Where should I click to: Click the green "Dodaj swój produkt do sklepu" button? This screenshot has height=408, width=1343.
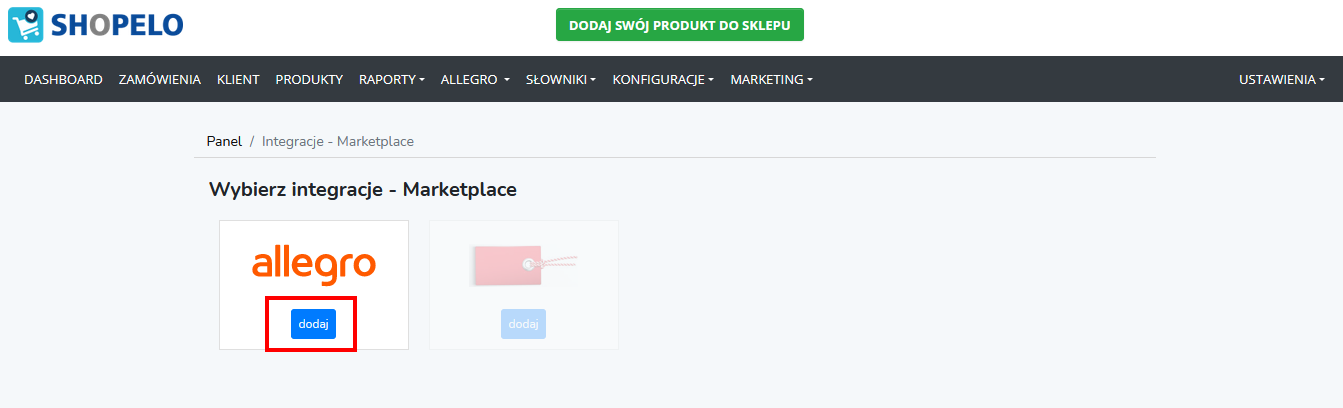click(680, 25)
